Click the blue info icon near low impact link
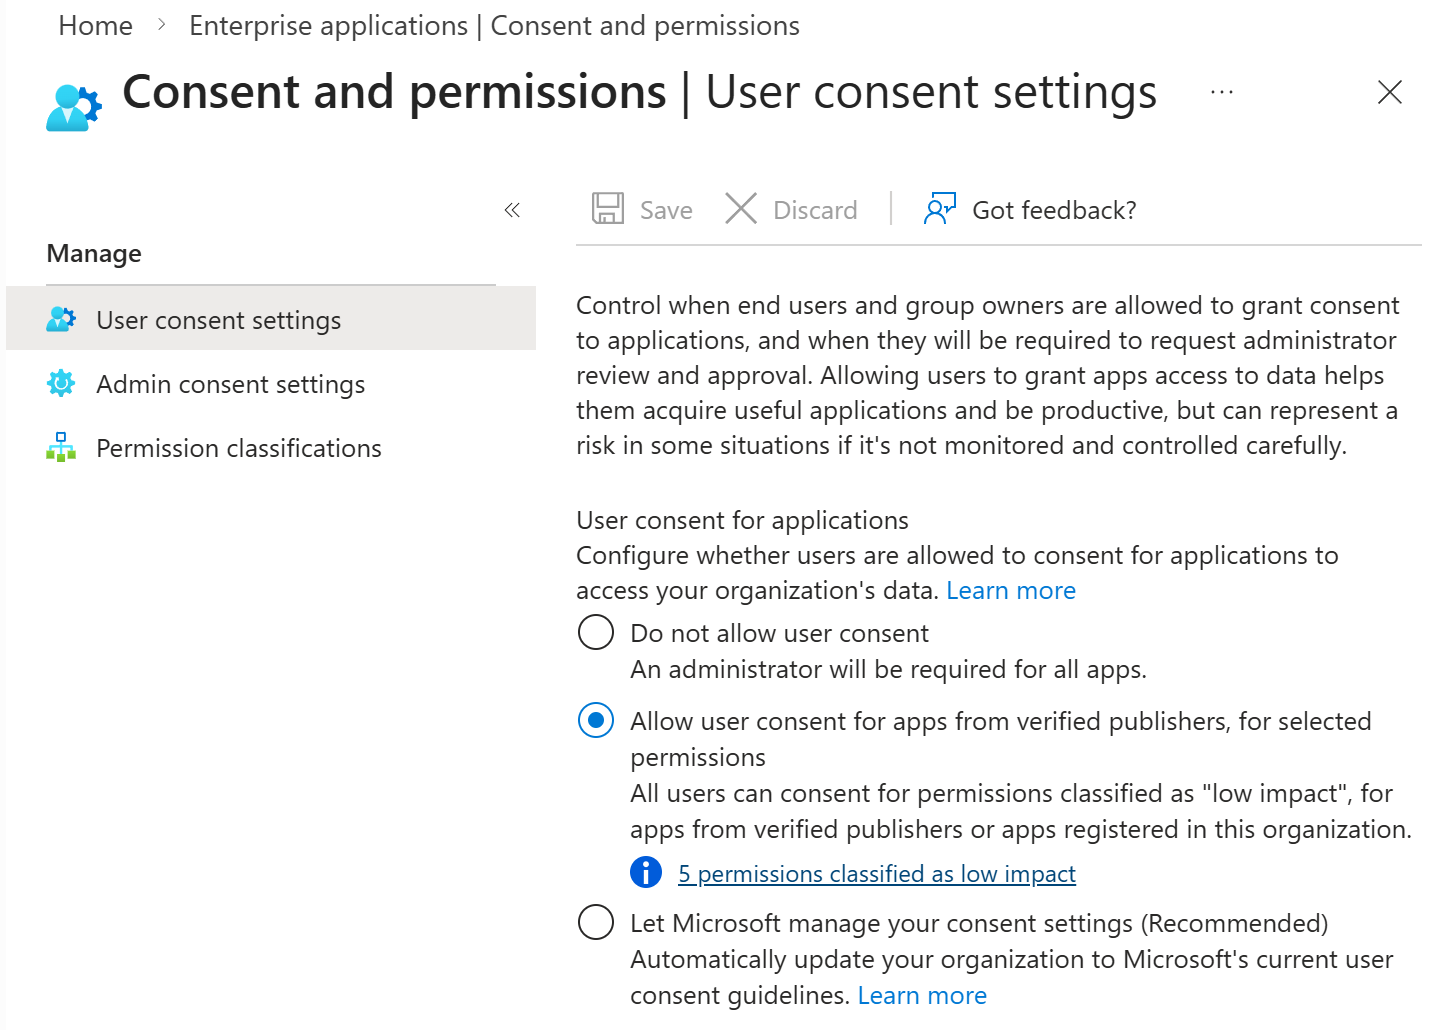 click(x=646, y=872)
